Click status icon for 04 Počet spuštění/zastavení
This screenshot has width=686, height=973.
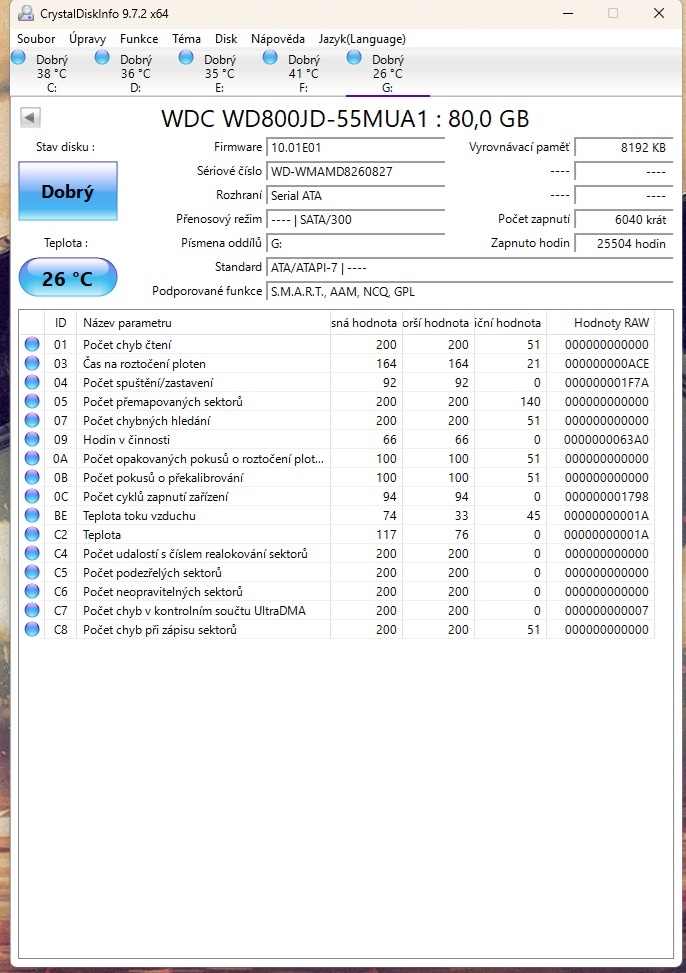[x=32, y=382]
